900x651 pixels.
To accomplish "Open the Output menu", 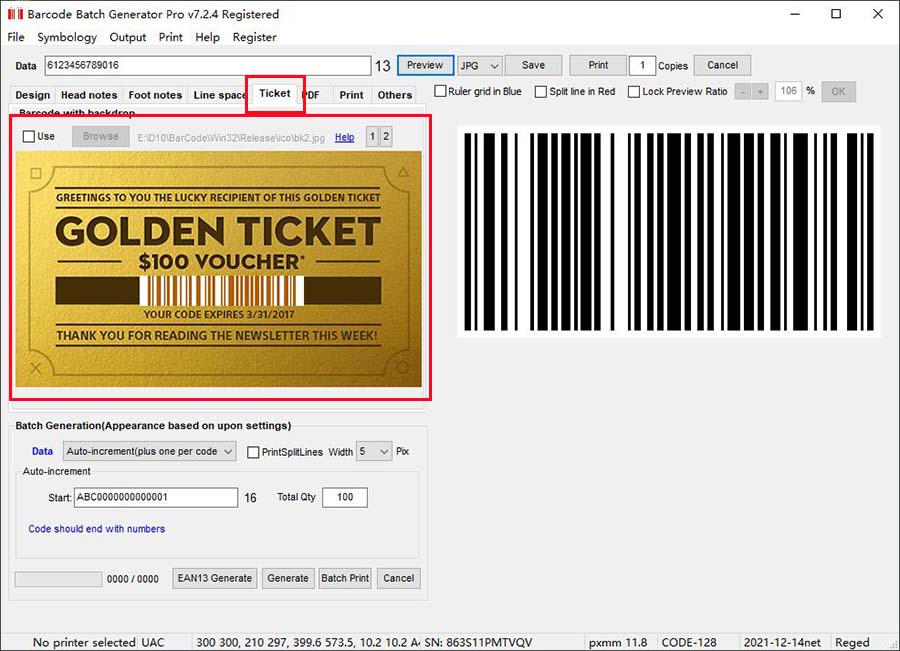I will coord(127,37).
